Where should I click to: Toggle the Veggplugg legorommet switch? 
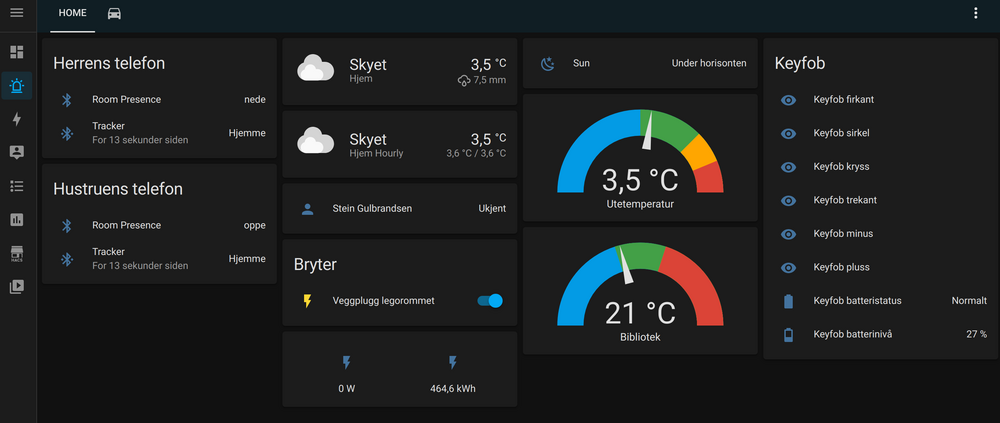pyautogui.click(x=489, y=300)
